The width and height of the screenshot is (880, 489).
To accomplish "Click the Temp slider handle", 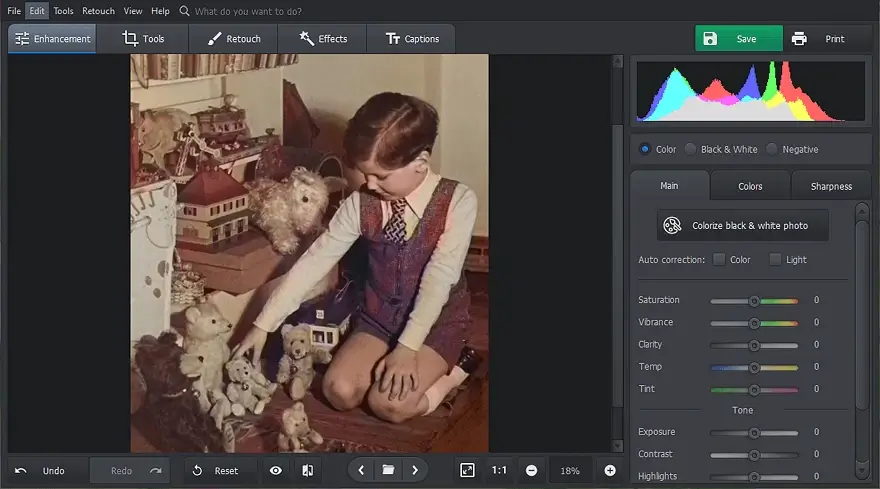I will [x=754, y=368].
